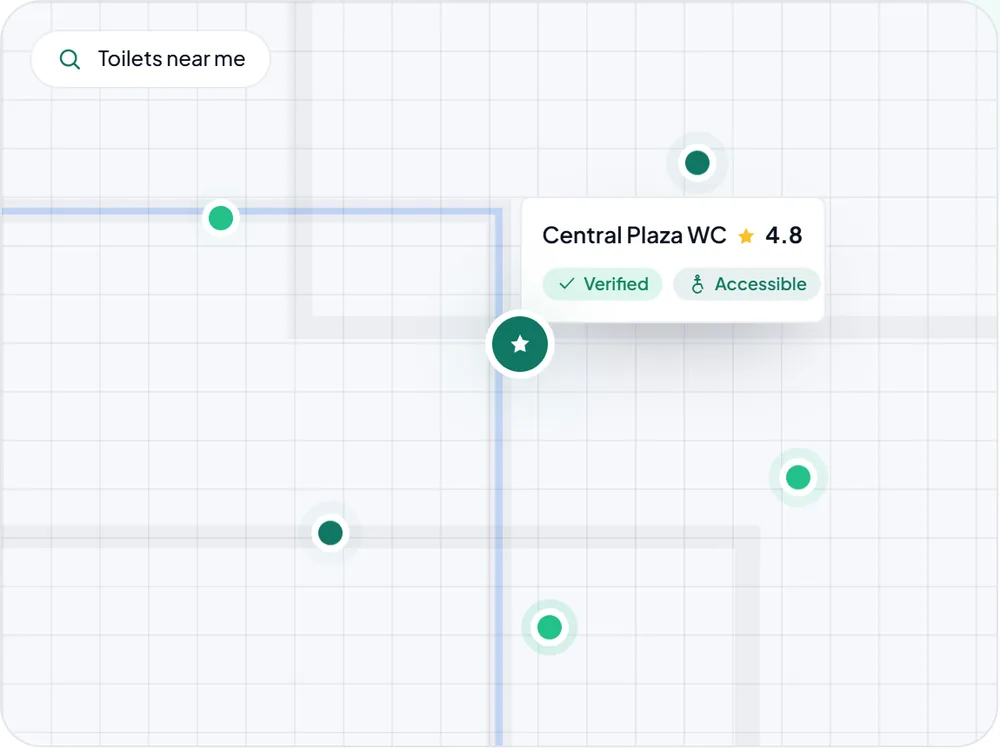
Task: Select the dark green pin above the popup card
Action: coord(697,163)
